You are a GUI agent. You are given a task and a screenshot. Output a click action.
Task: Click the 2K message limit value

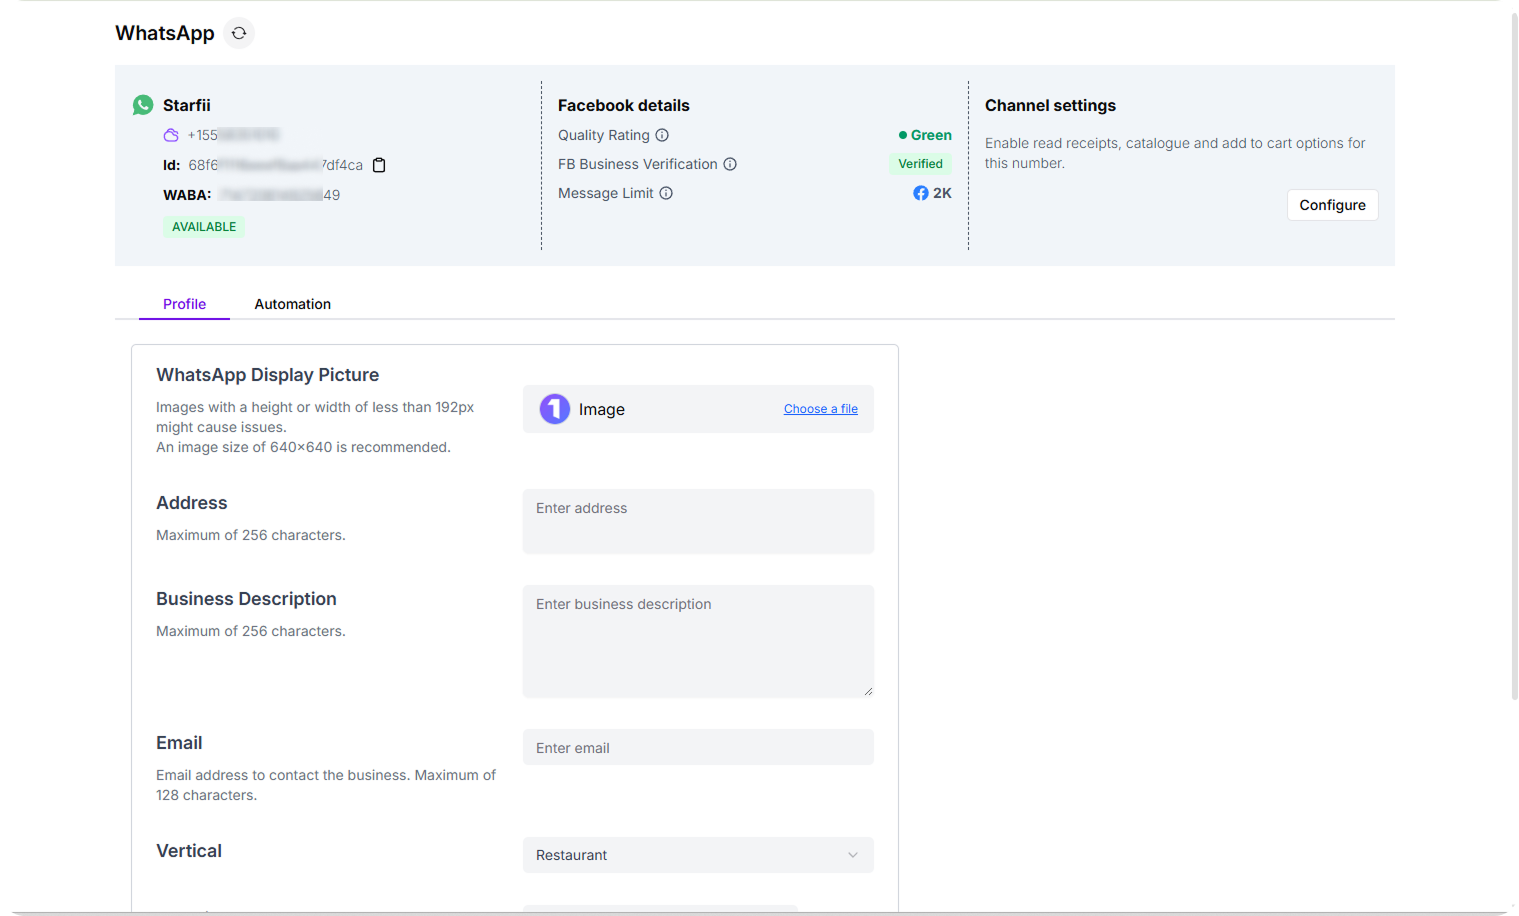coord(942,193)
